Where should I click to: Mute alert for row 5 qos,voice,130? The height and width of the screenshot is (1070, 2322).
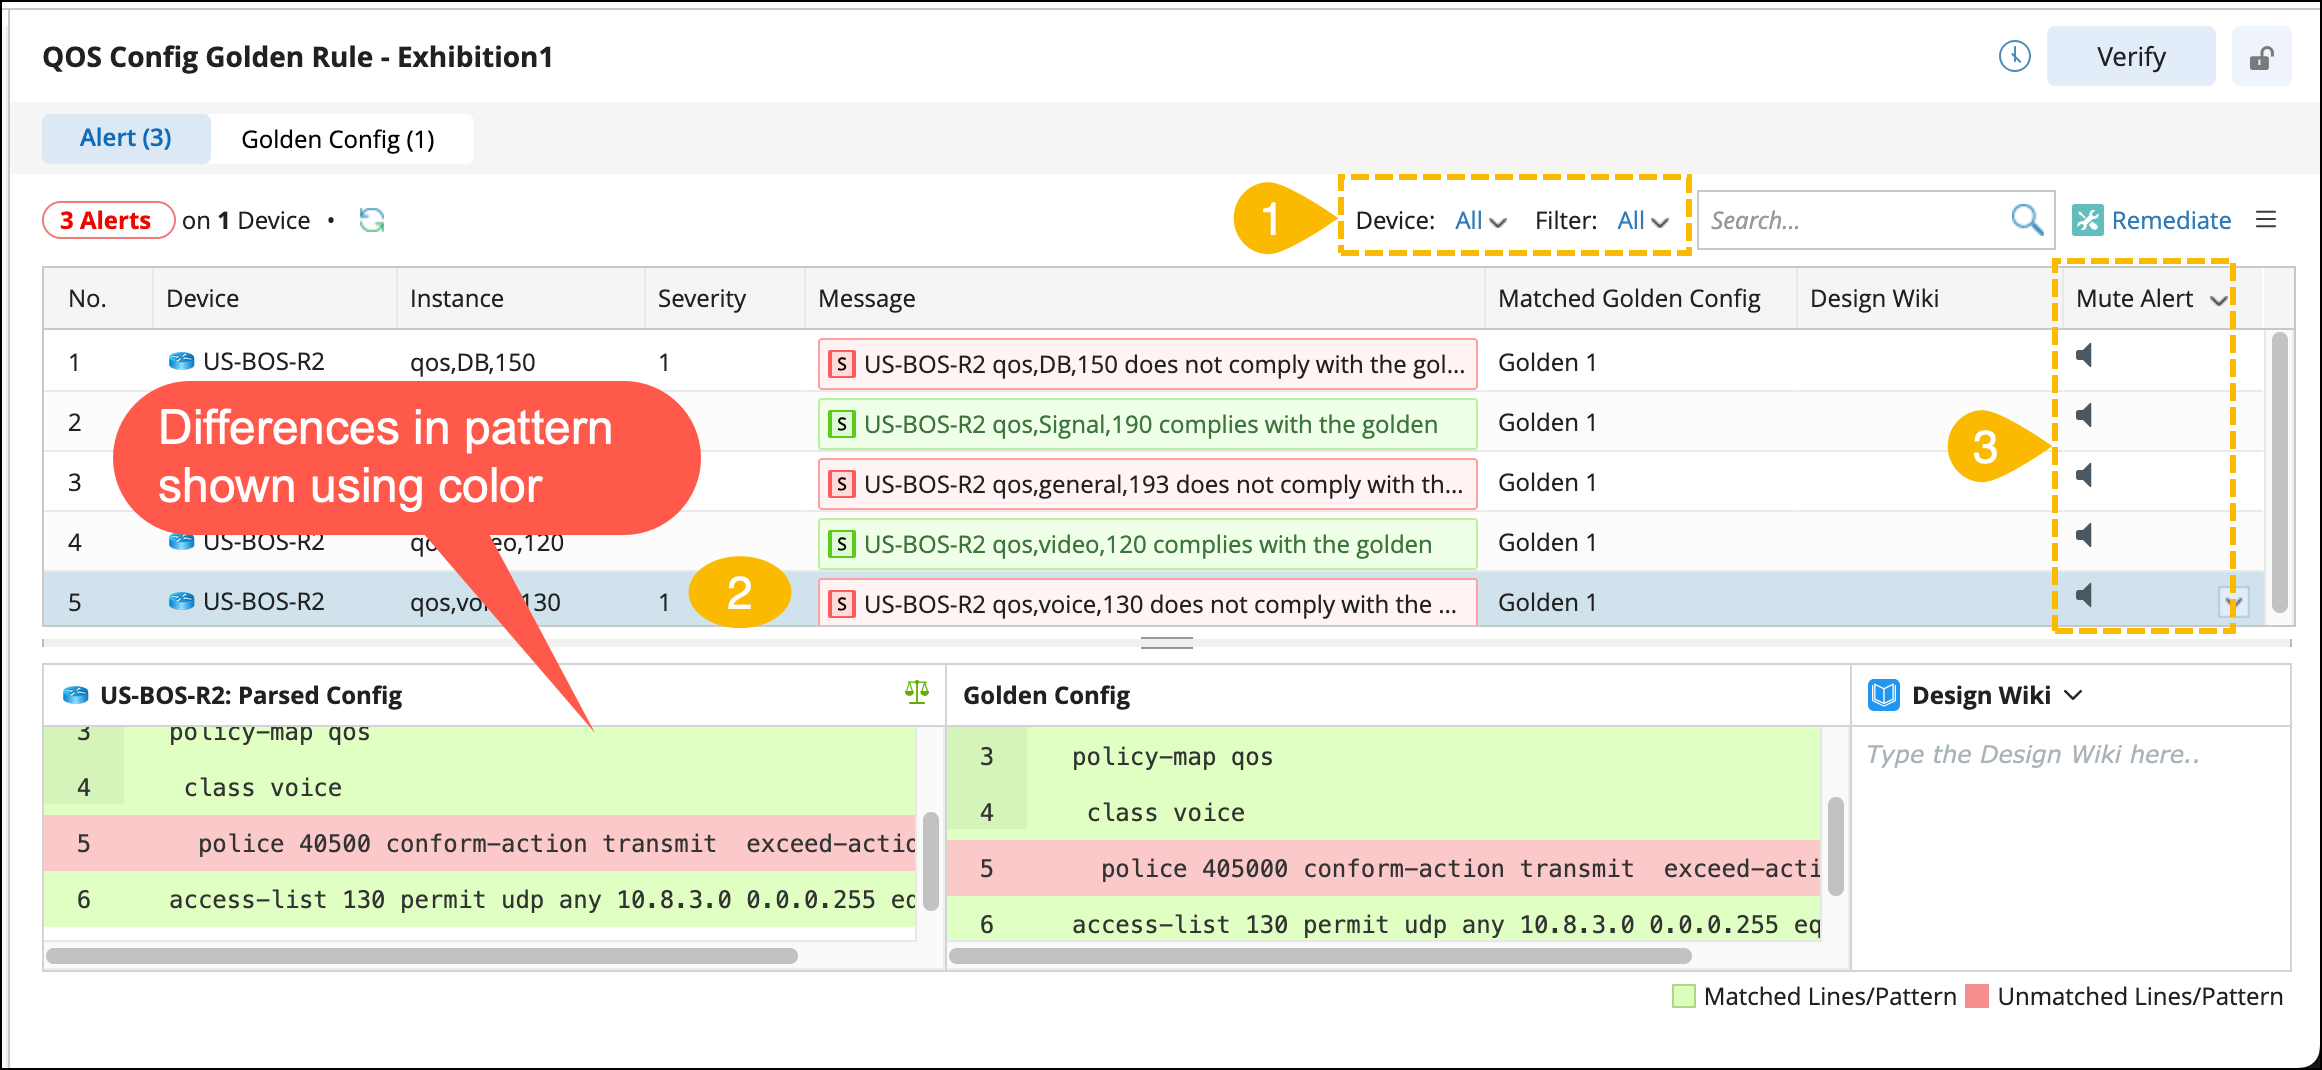2084,595
